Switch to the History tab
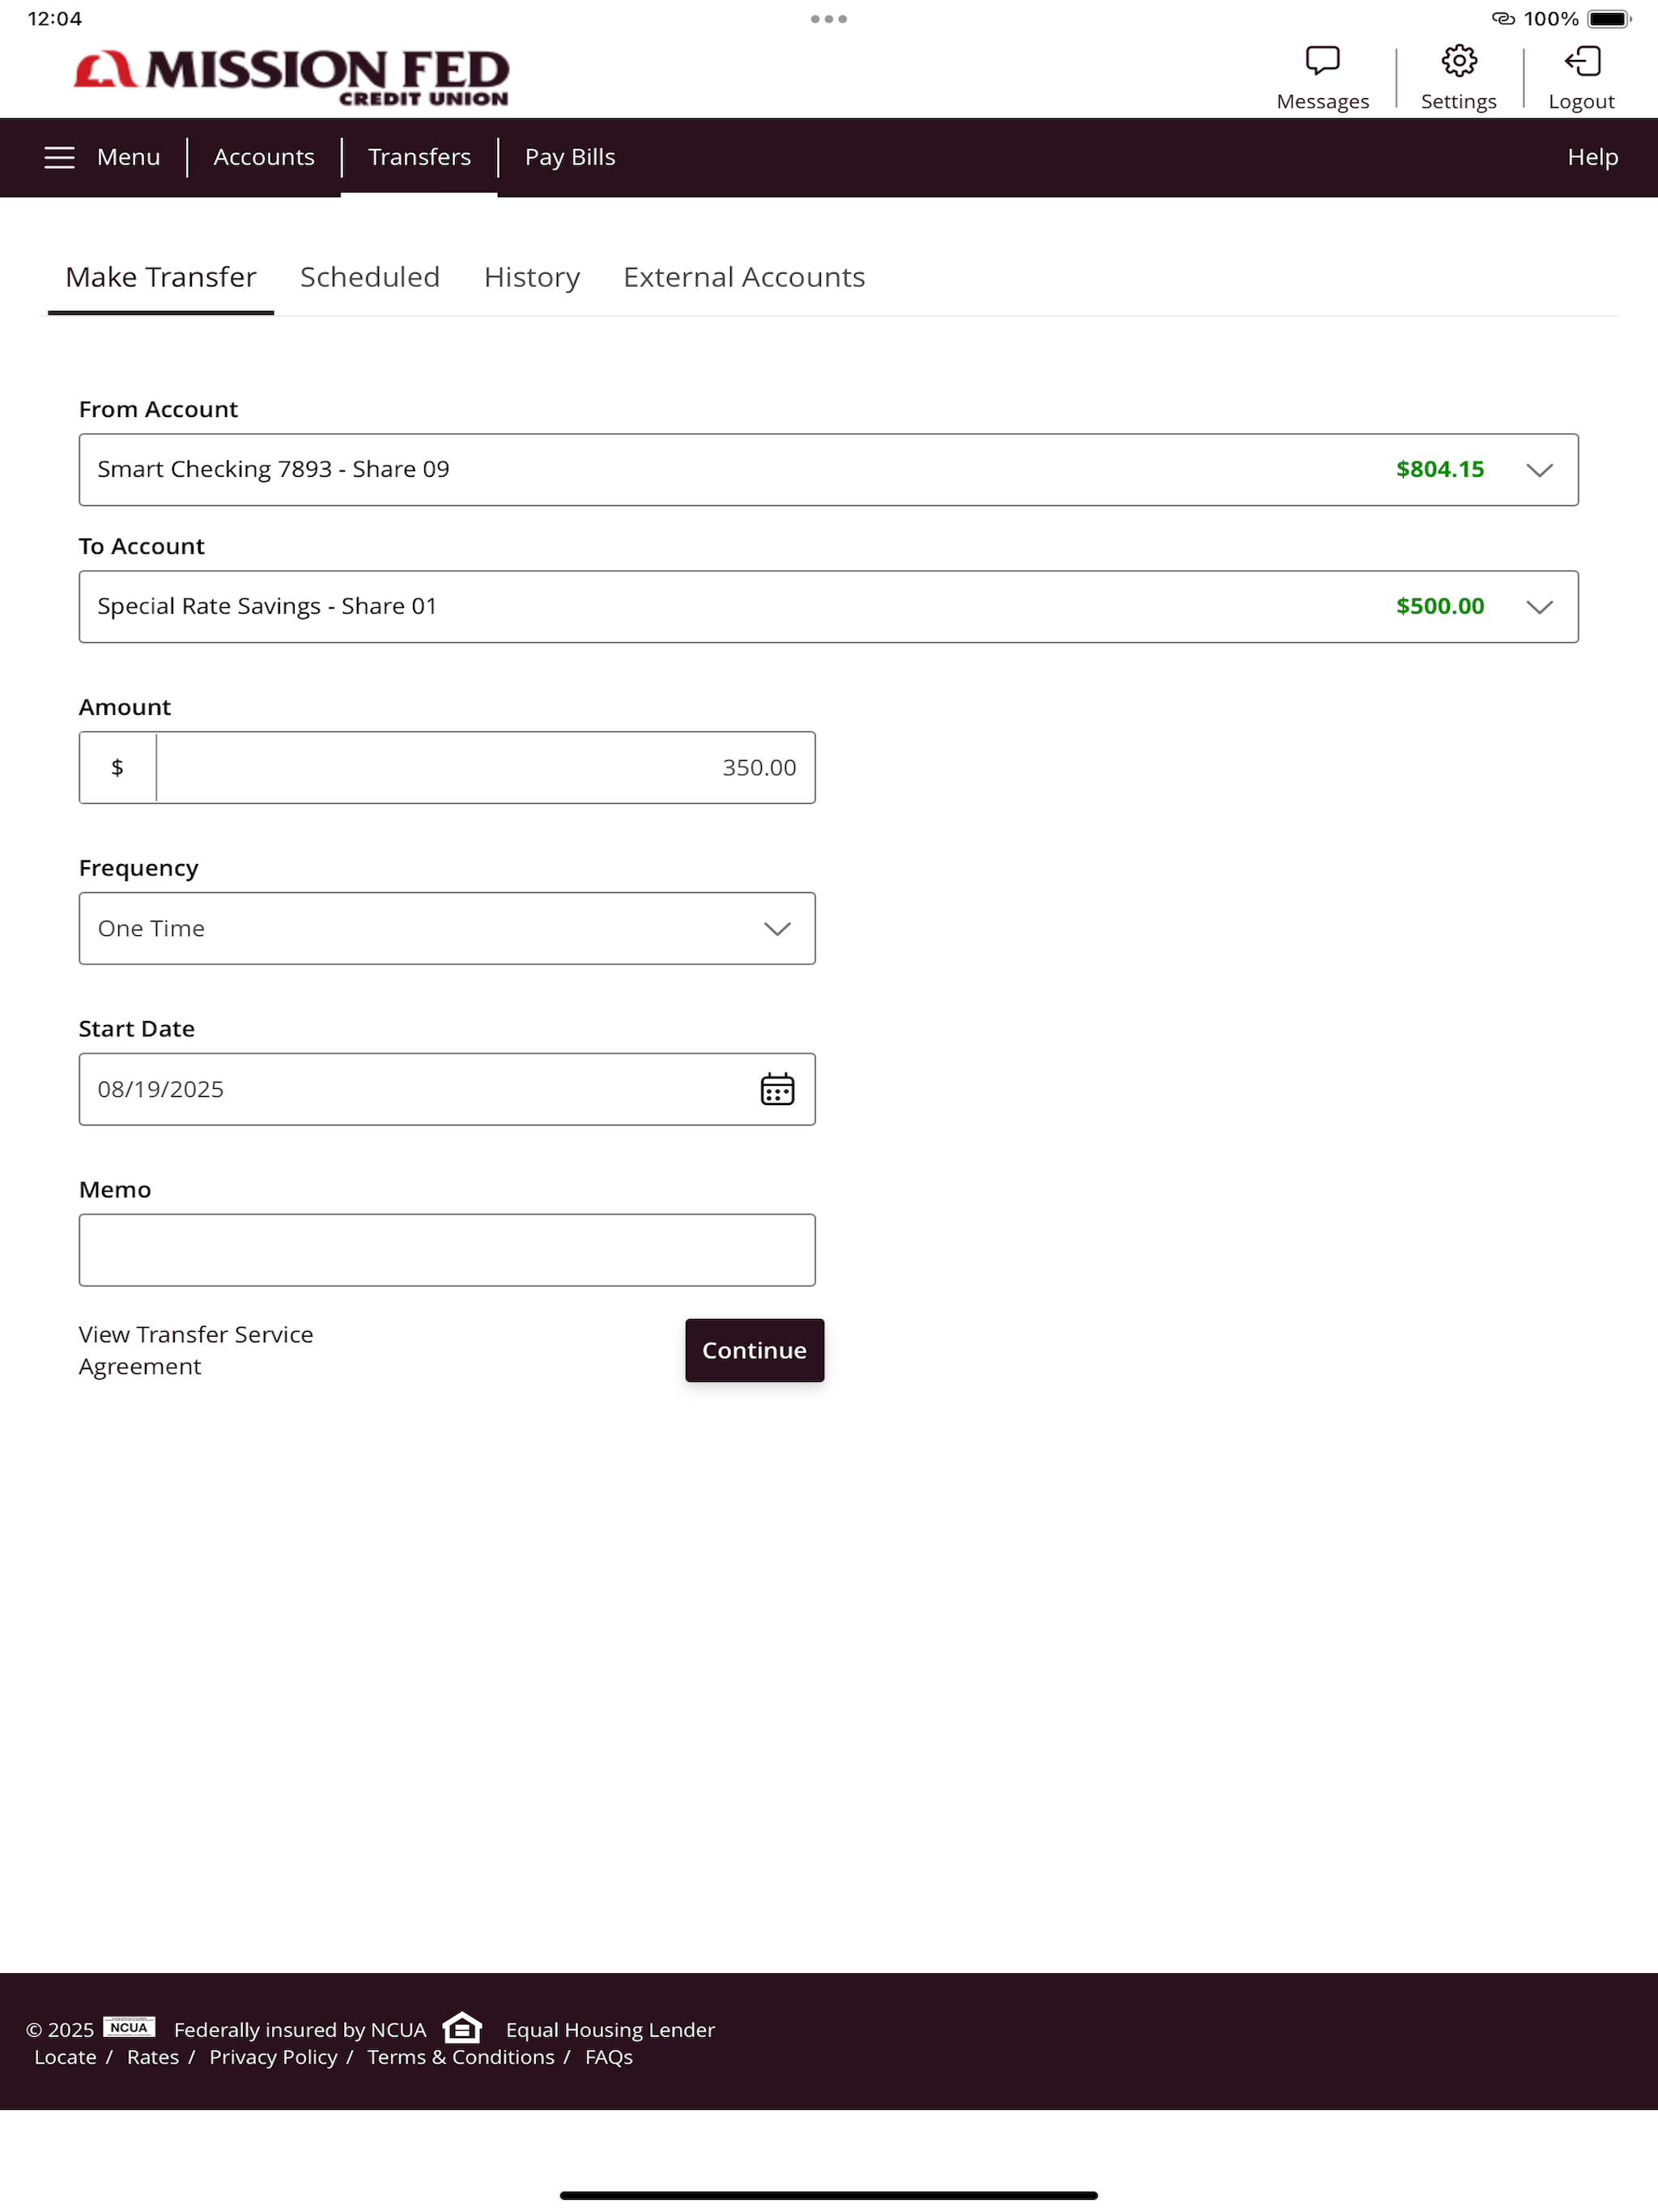Image resolution: width=1658 pixels, height=2212 pixels. (x=532, y=277)
